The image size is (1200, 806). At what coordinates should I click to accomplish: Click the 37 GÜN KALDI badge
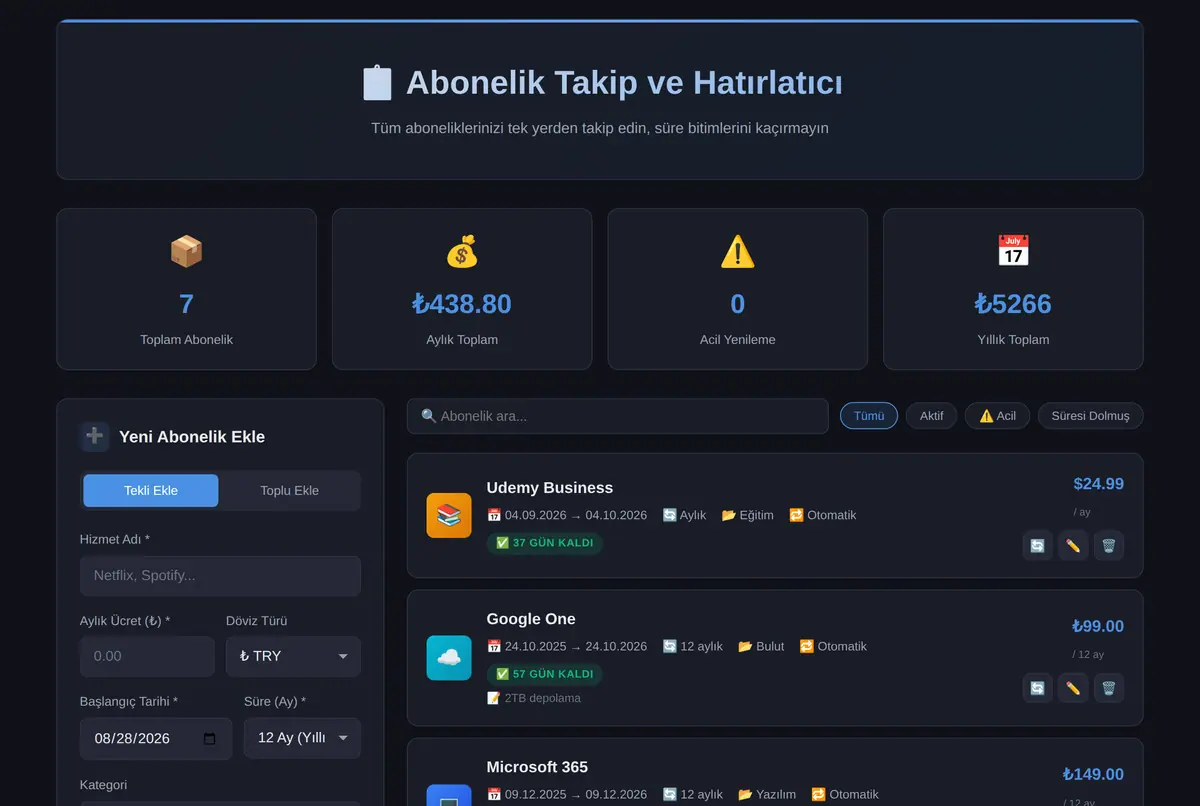click(x=545, y=543)
